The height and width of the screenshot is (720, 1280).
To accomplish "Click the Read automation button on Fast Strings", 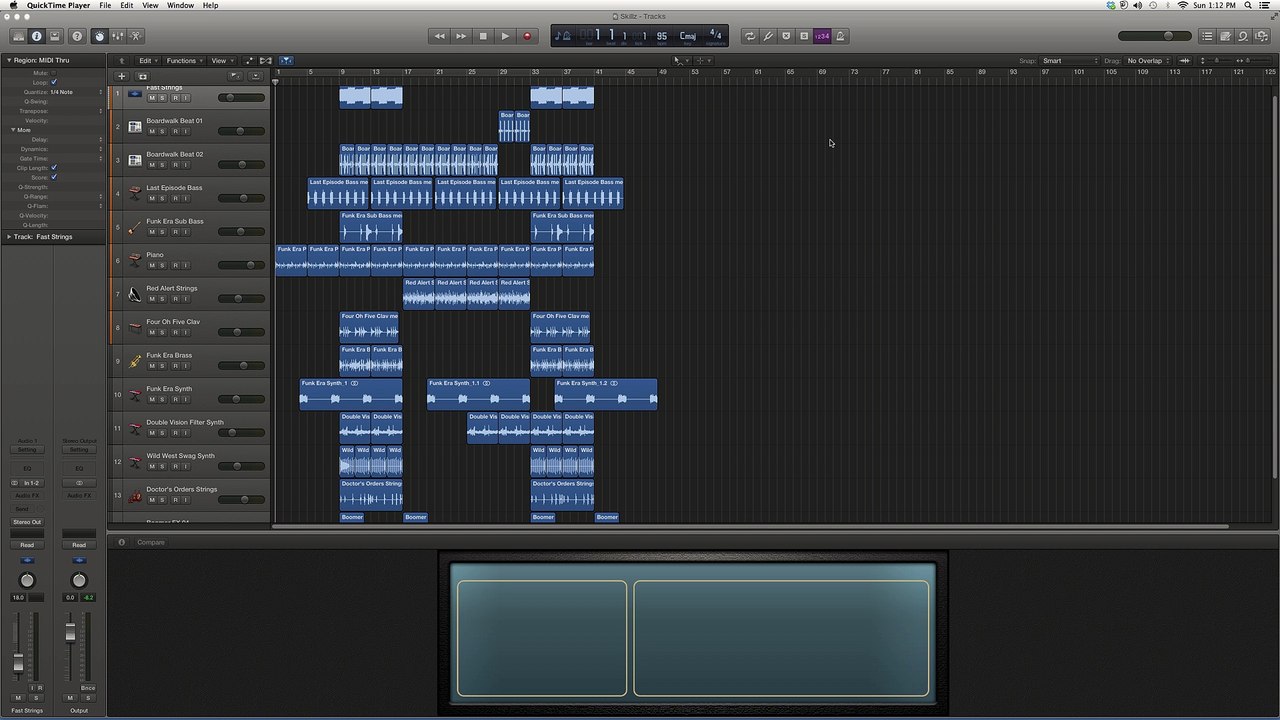I will [x=27, y=545].
